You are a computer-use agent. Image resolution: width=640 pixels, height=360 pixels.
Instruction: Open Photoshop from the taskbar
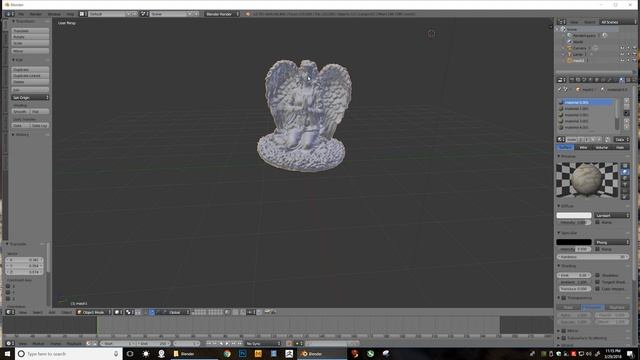(242, 354)
